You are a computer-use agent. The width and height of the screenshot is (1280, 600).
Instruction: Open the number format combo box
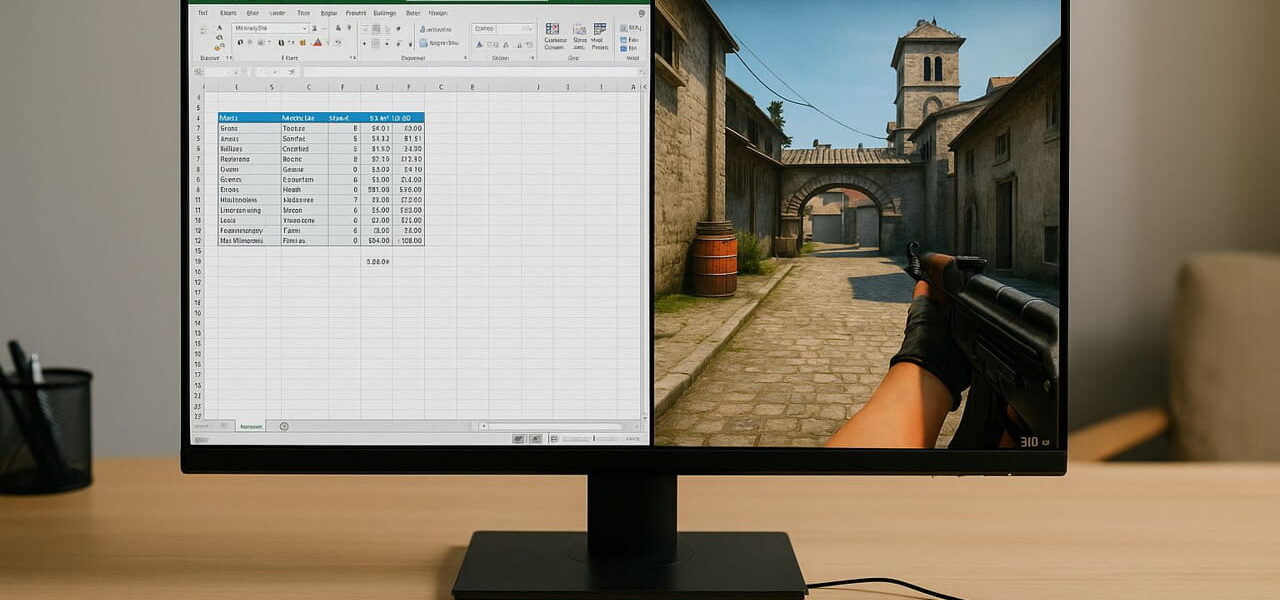coord(503,29)
